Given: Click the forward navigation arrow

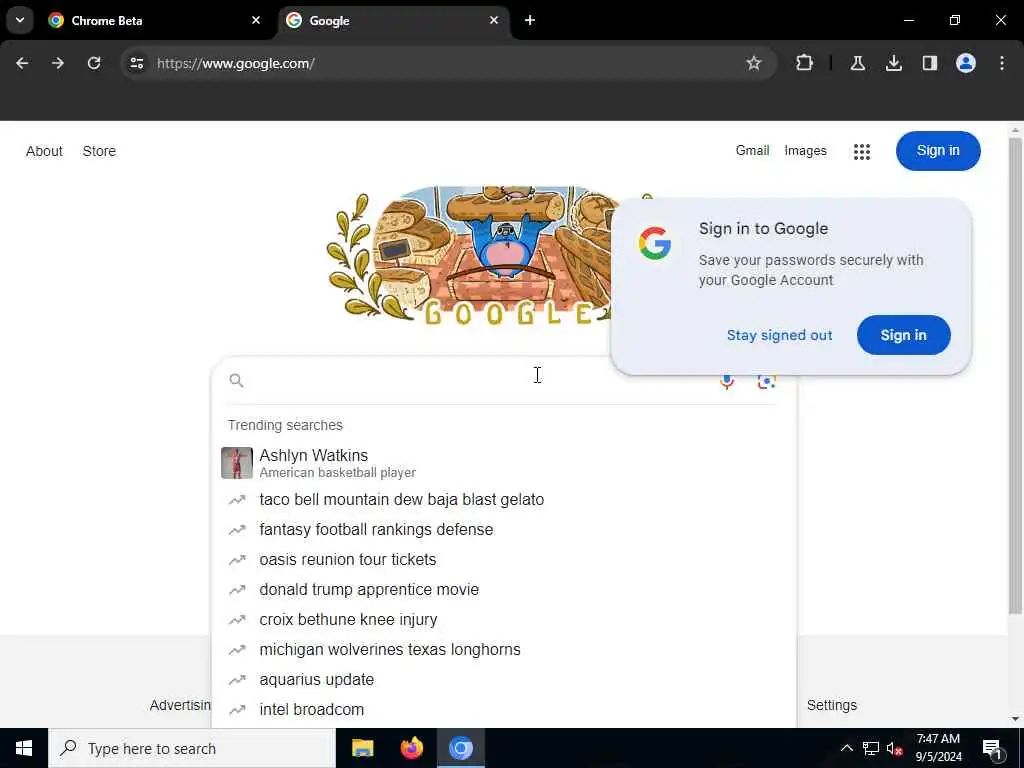Looking at the screenshot, I should (x=58, y=63).
